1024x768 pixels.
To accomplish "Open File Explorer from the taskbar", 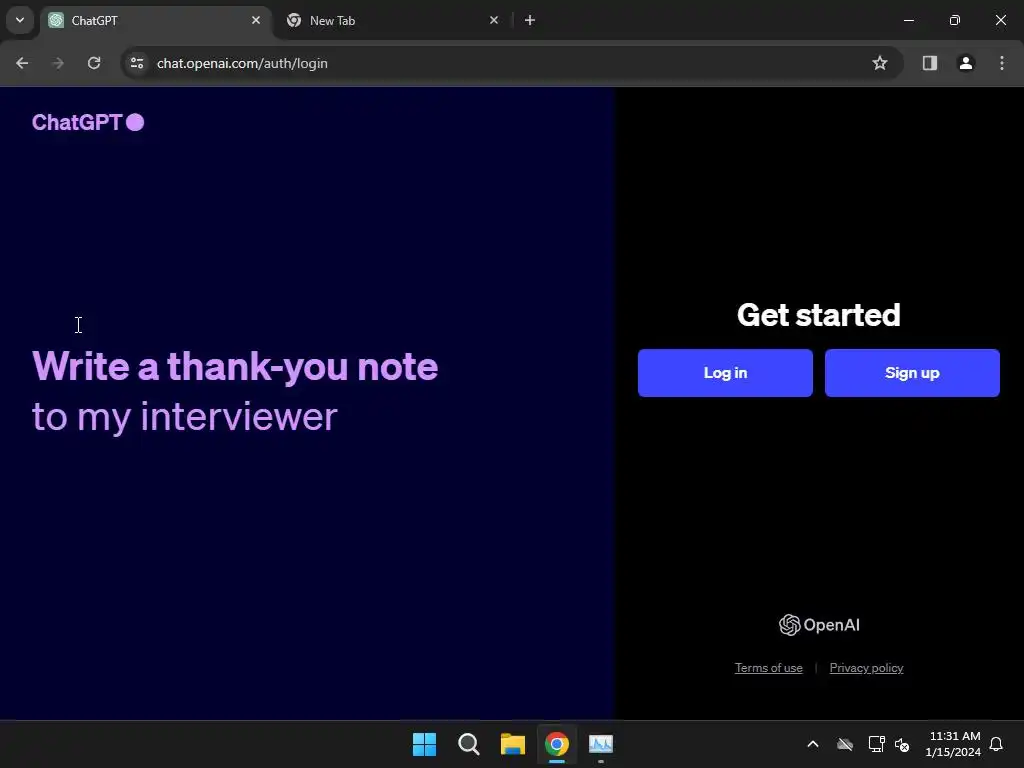I will 513,744.
